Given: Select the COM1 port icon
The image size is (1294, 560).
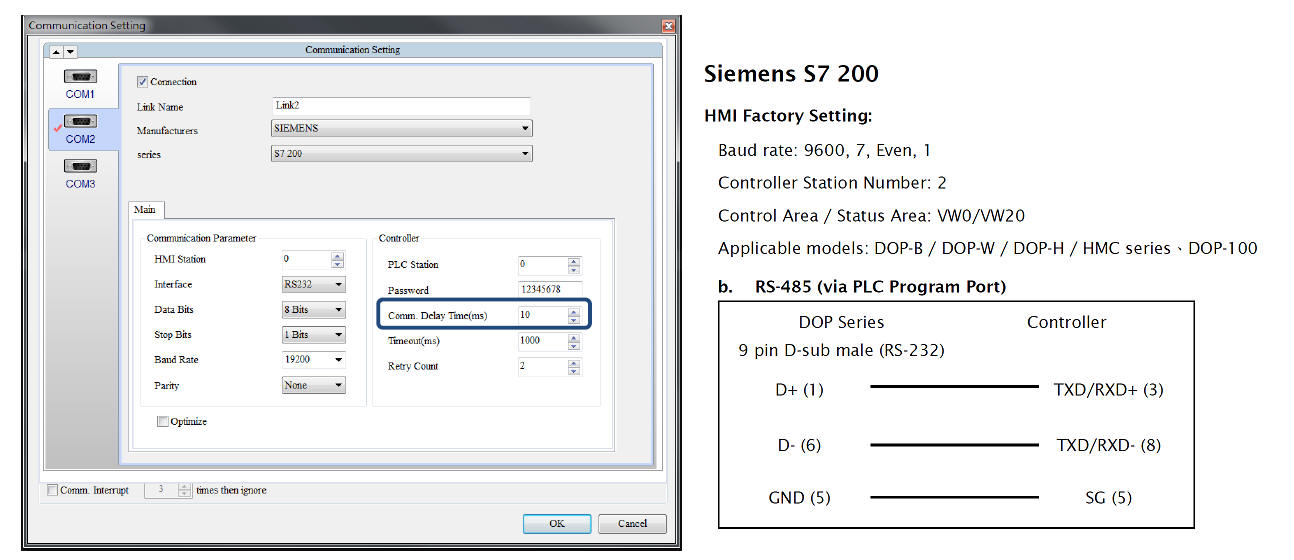Looking at the screenshot, I should coord(80,77).
